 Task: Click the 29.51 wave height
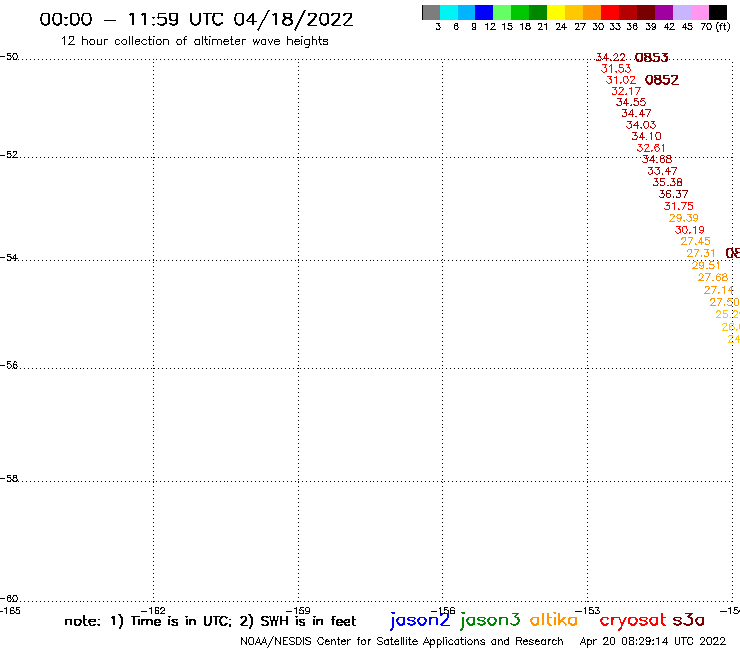[x=706, y=265]
